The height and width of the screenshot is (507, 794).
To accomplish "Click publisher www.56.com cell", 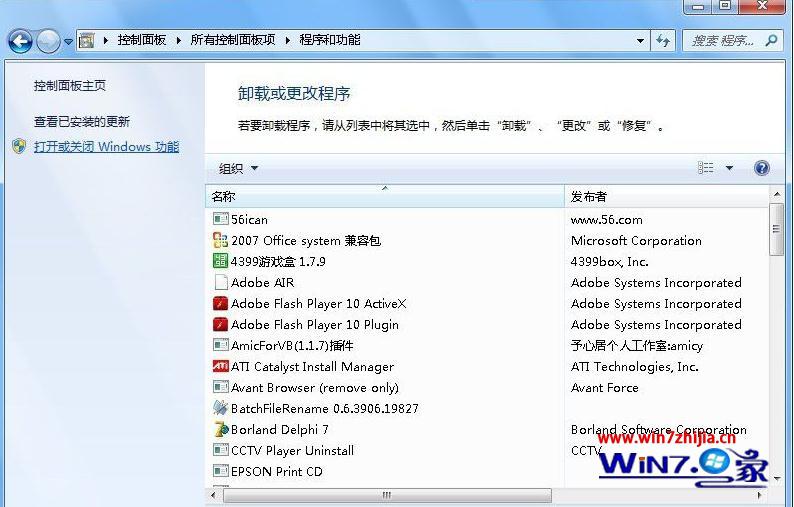I will click(607, 220).
